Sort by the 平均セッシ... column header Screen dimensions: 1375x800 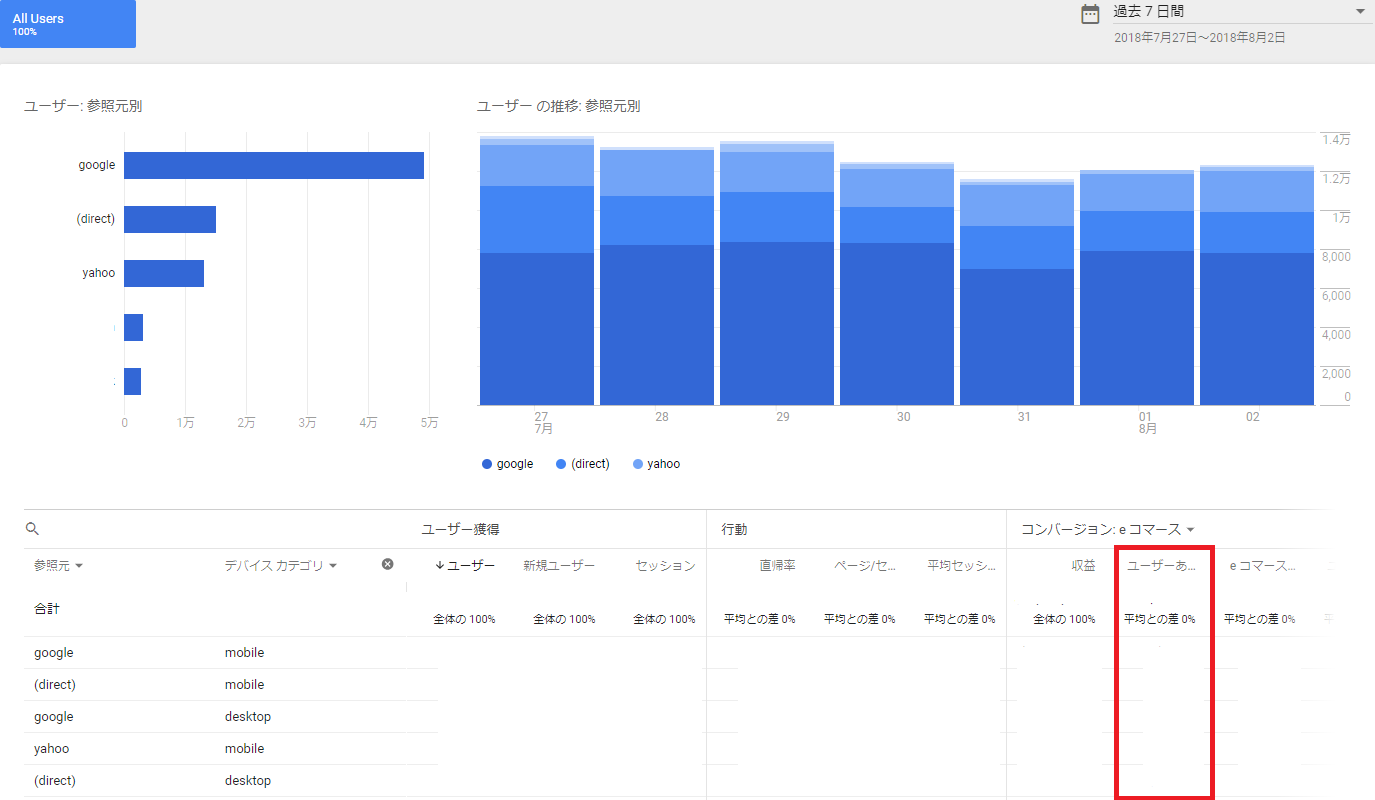[961, 566]
